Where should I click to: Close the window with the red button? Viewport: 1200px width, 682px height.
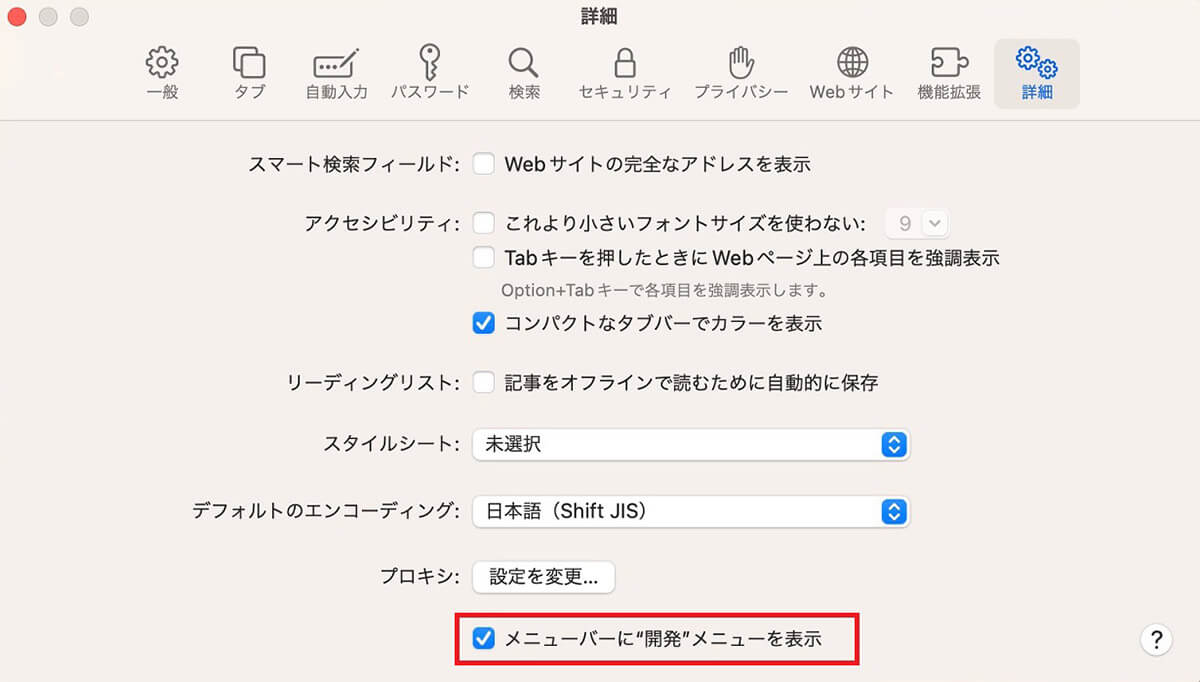click(17, 17)
